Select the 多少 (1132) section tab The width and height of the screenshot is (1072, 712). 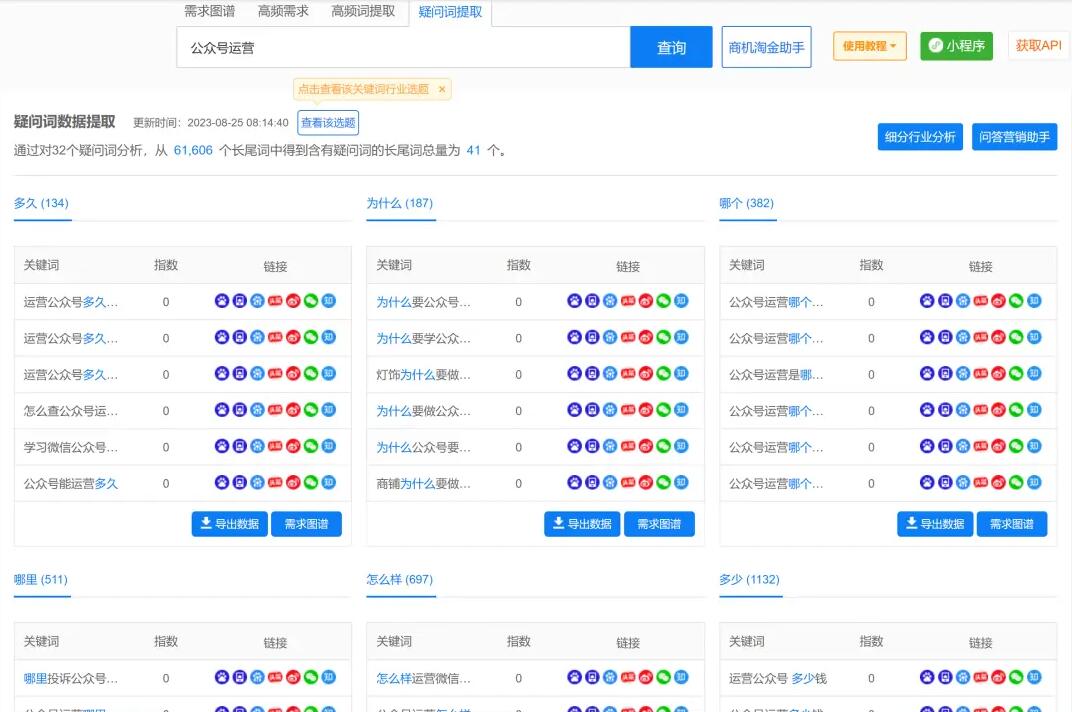(x=749, y=579)
